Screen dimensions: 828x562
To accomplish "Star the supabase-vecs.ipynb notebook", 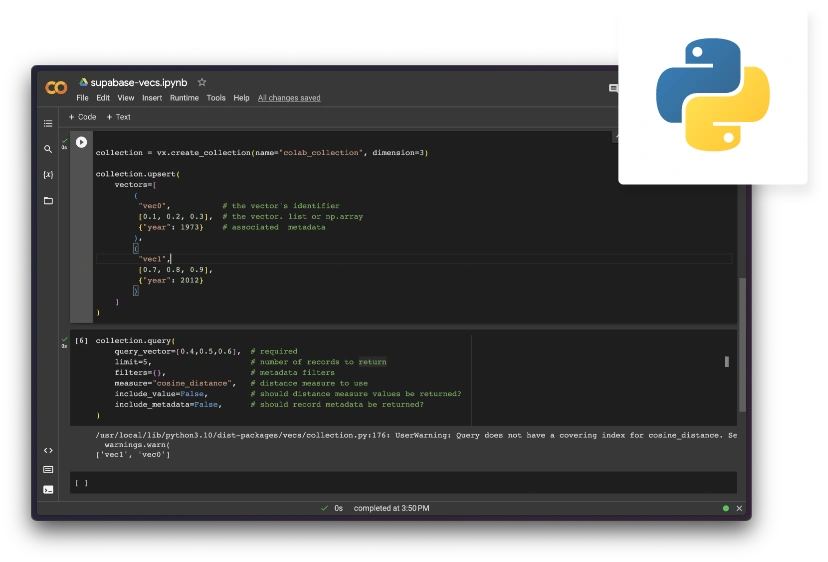I will [202, 82].
